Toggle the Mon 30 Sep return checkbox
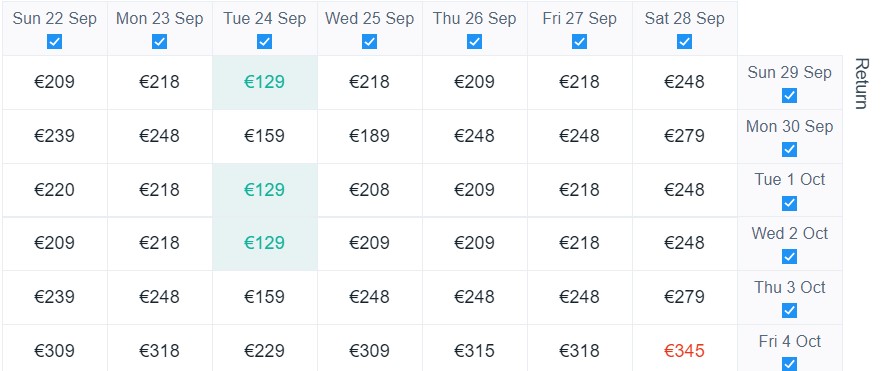The height and width of the screenshot is (371, 891). [x=789, y=149]
